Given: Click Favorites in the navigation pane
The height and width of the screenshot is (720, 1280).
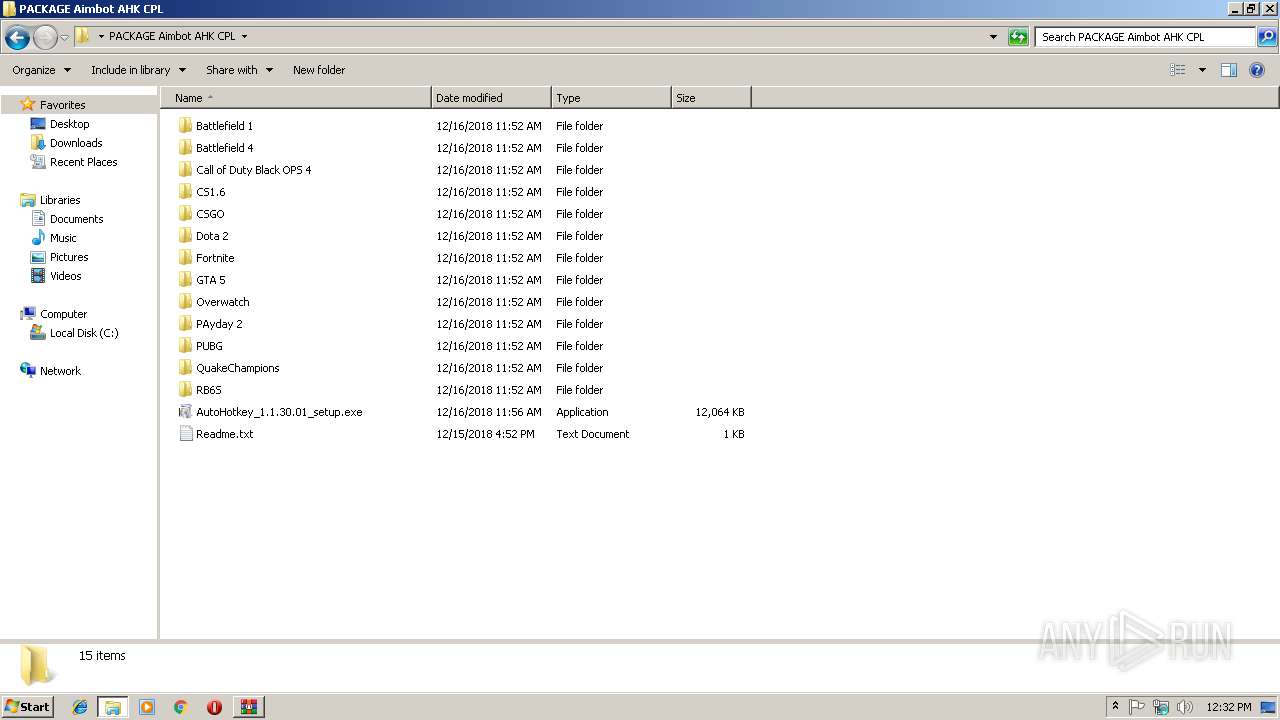Looking at the screenshot, I should [62, 105].
